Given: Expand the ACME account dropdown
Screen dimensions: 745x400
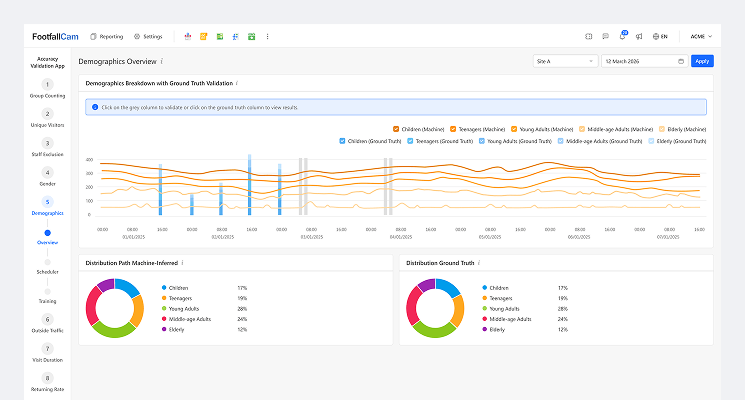Looking at the screenshot, I should pyautogui.click(x=701, y=36).
